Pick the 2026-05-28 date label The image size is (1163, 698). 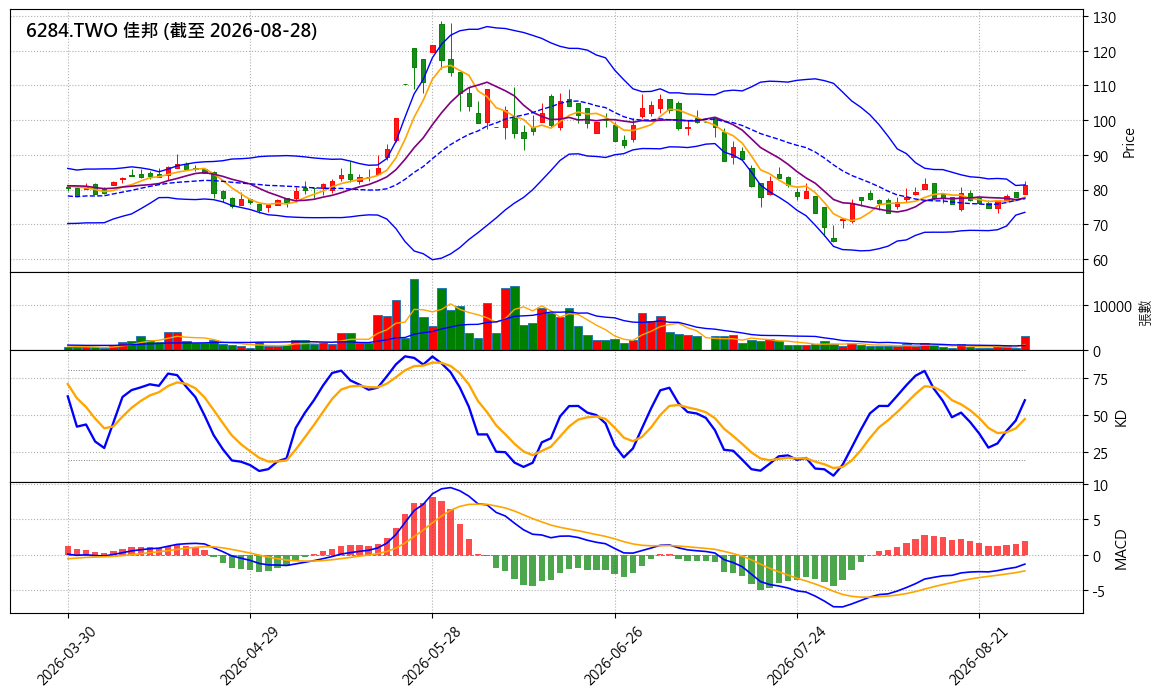coord(429,655)
